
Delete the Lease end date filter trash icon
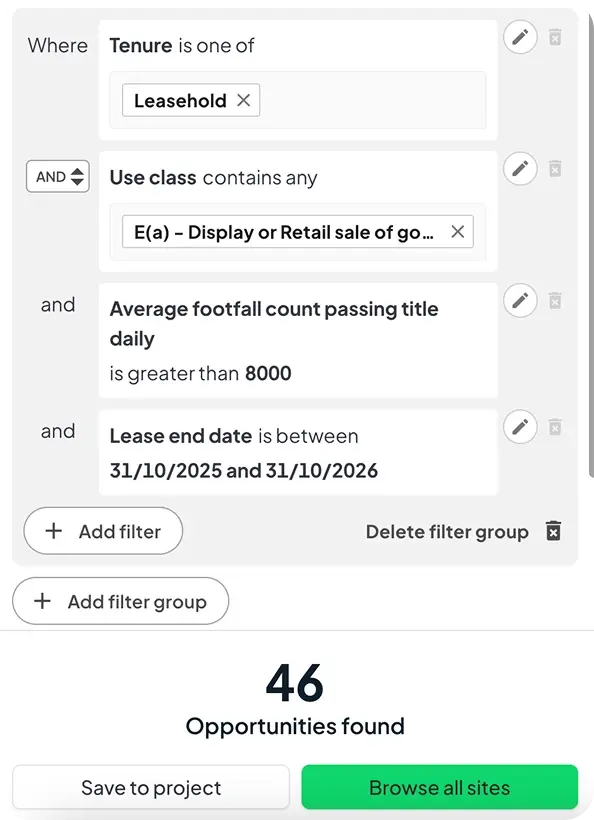pyautogui.click(x=556, y=427)
